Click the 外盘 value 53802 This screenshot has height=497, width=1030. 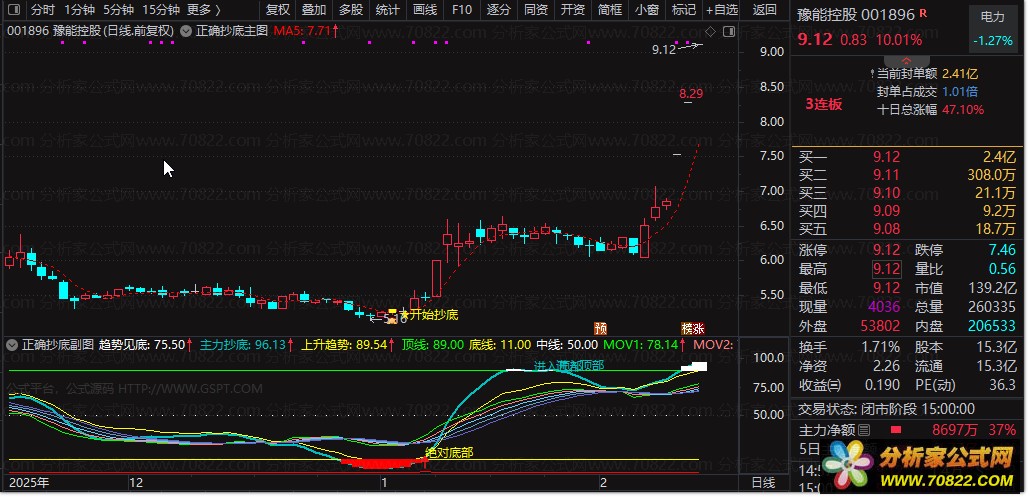881,326
